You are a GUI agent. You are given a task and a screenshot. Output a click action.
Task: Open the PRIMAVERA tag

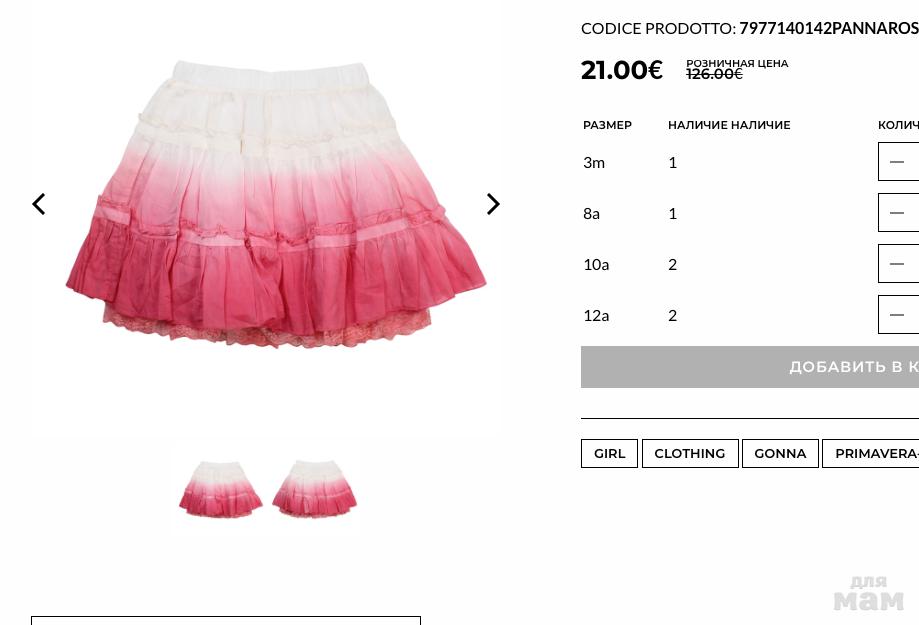click(x=871, y=454)
